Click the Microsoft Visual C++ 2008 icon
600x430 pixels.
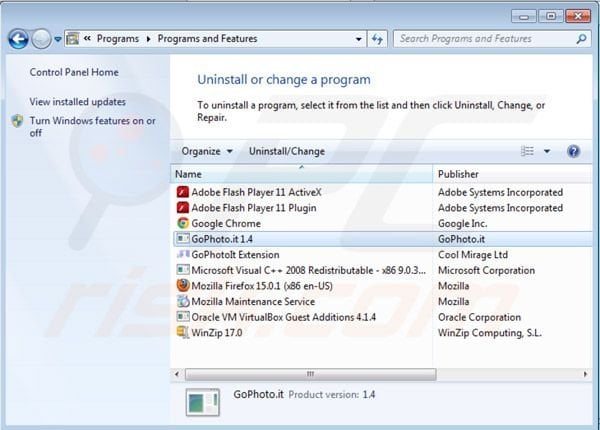coord(183,270)
